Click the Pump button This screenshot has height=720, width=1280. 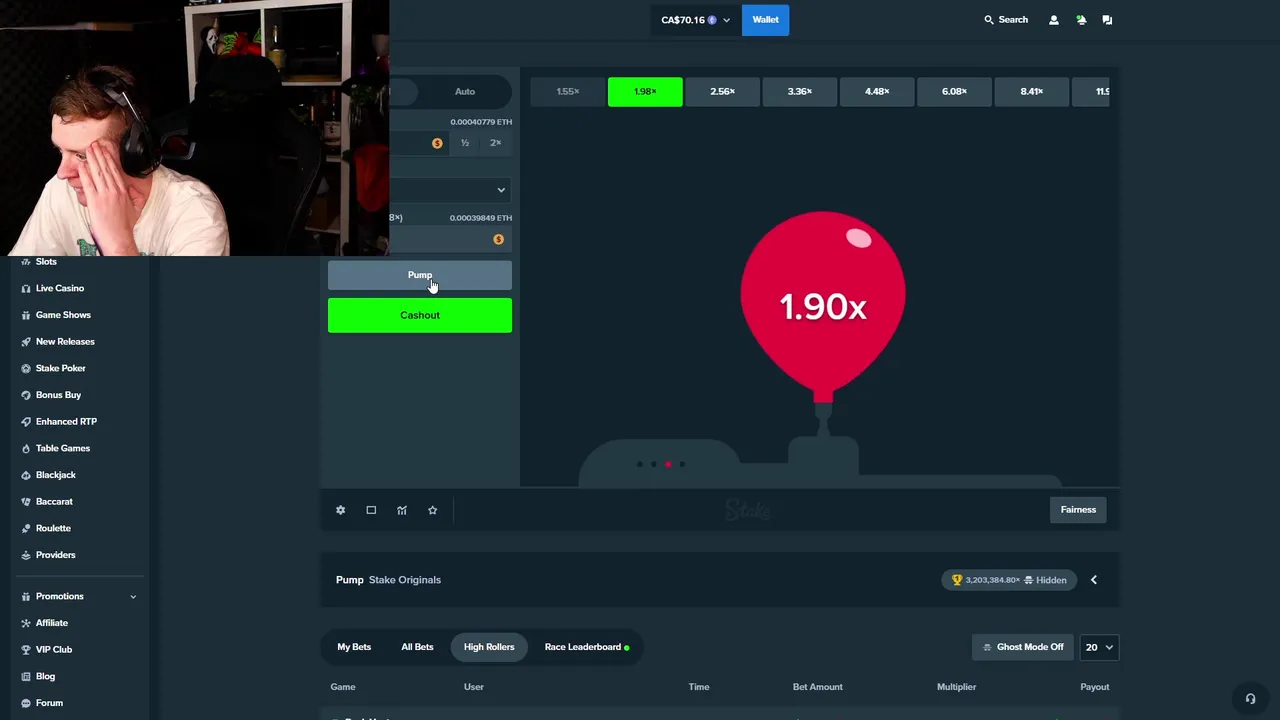pos(420,275)
